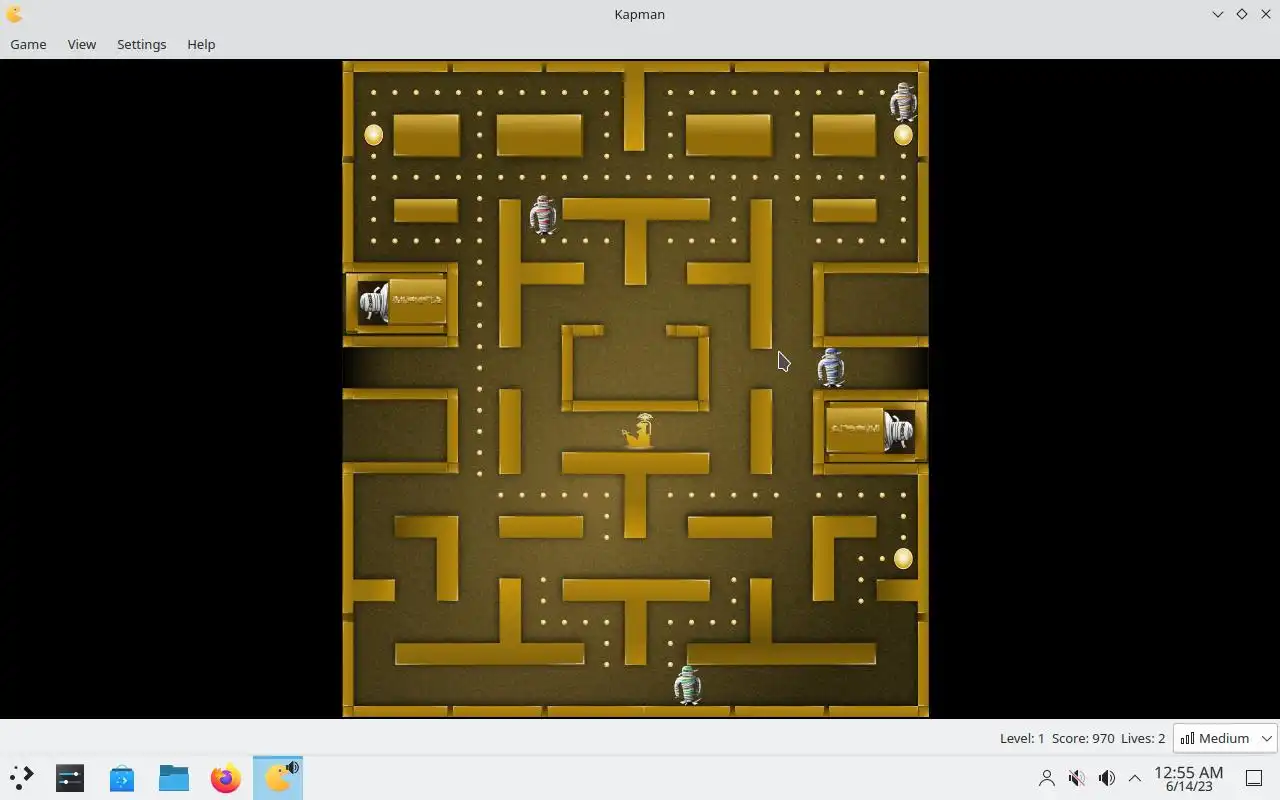Maximize the Kapman window
1280x800 pixels.
click(1241, 14)
